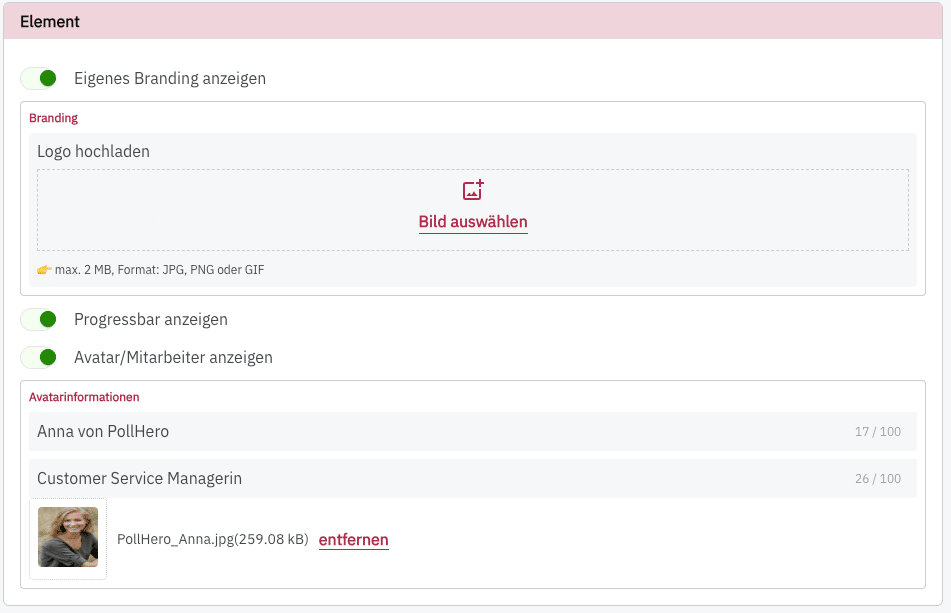The width and height of the screenshot is (951, 613).
Task: Click the pointing hand emoji before the file size hint
Action: pyautogui.click(x=44, y=270)
